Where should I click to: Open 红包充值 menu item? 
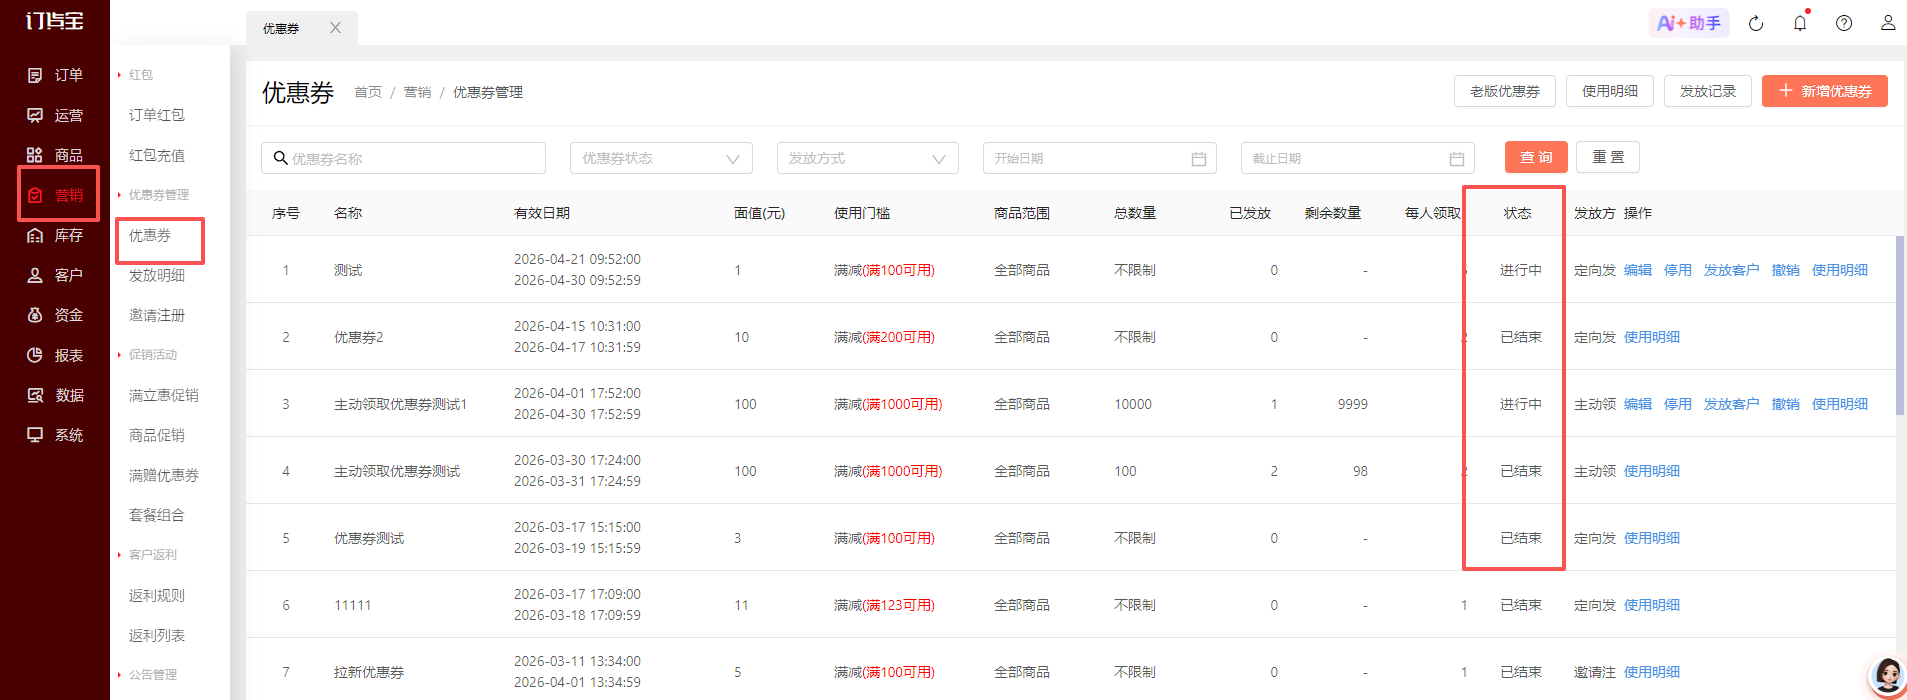[157, 155]
